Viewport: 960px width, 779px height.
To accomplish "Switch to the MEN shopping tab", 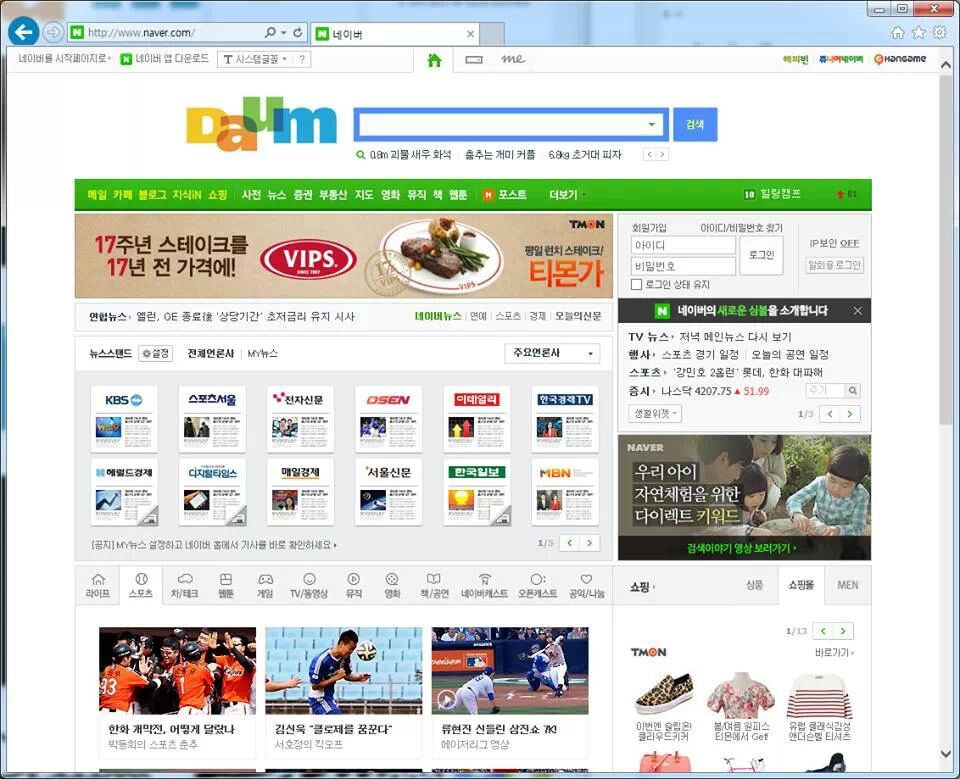I will tap(848, 585).
